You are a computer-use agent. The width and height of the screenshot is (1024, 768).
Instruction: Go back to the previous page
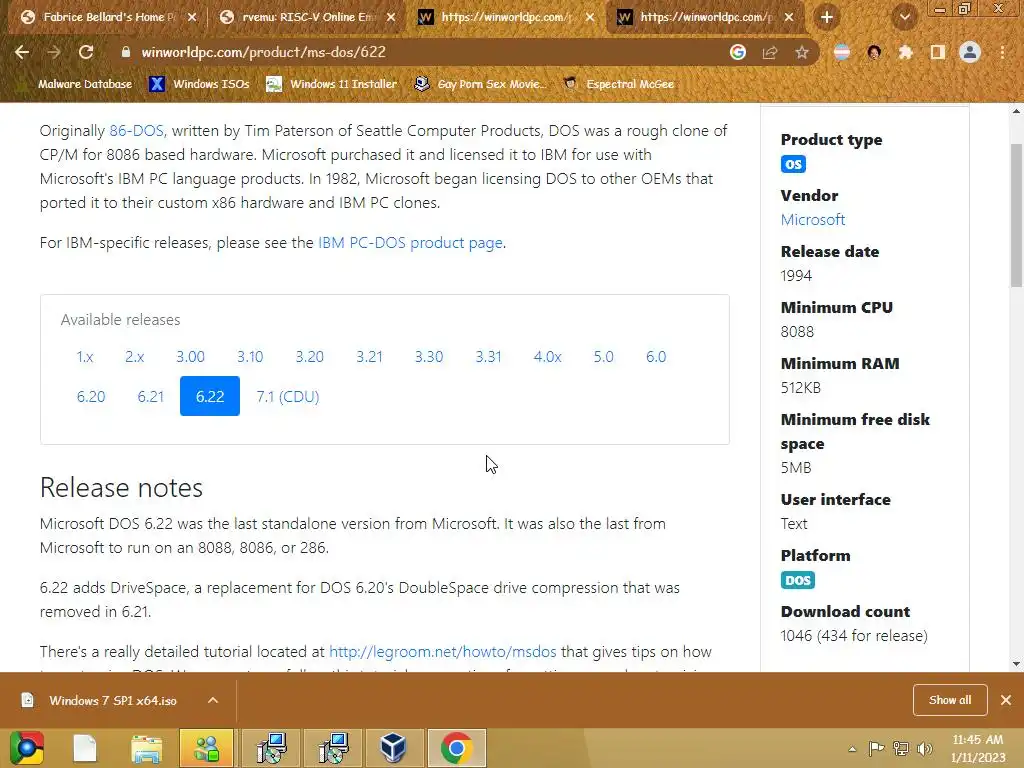pos(22,52)
